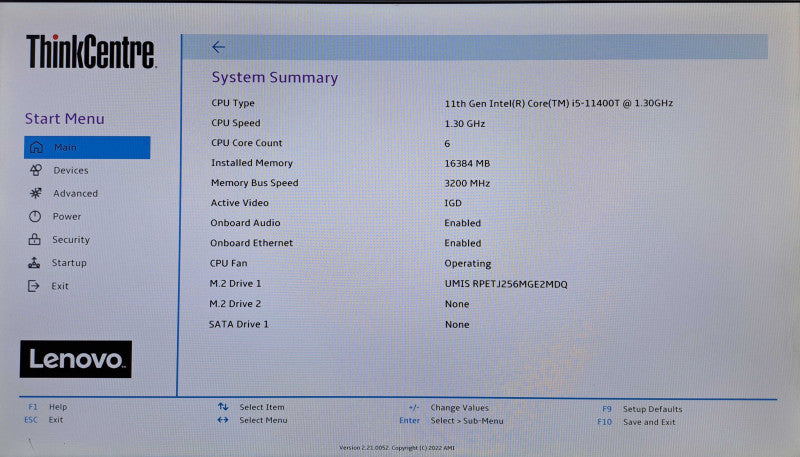Click the F1 Help shortcut

click(47, 407)
